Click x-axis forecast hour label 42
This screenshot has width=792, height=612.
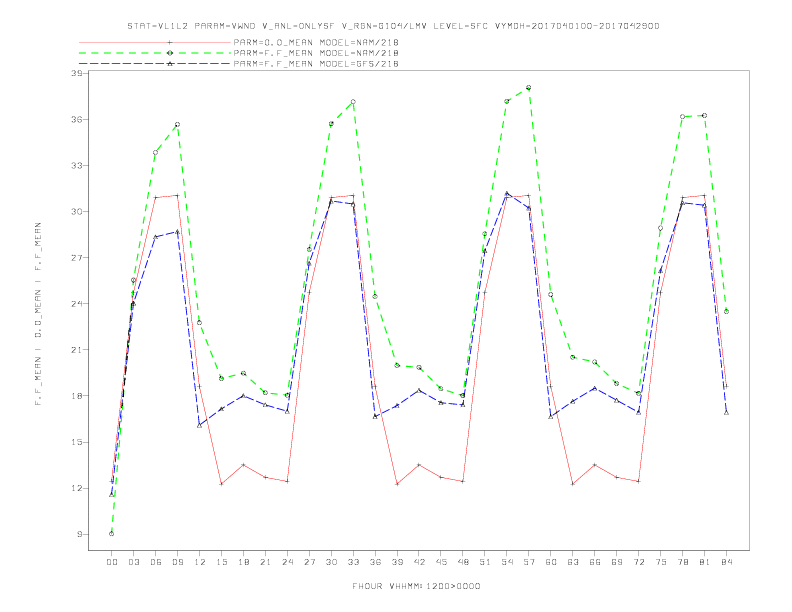419,562
